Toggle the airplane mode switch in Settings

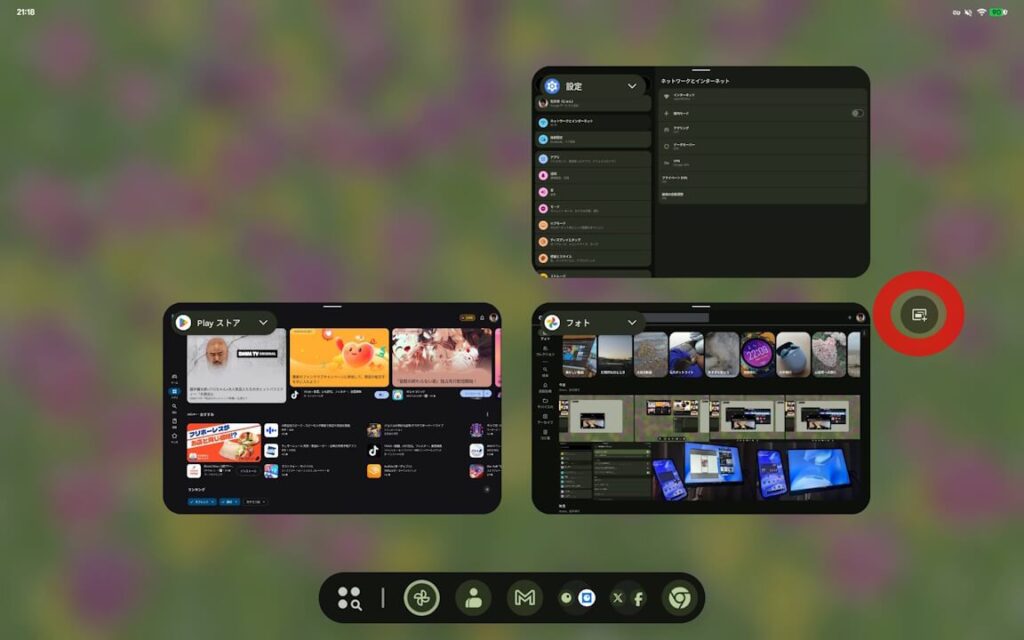coord(857,113)
